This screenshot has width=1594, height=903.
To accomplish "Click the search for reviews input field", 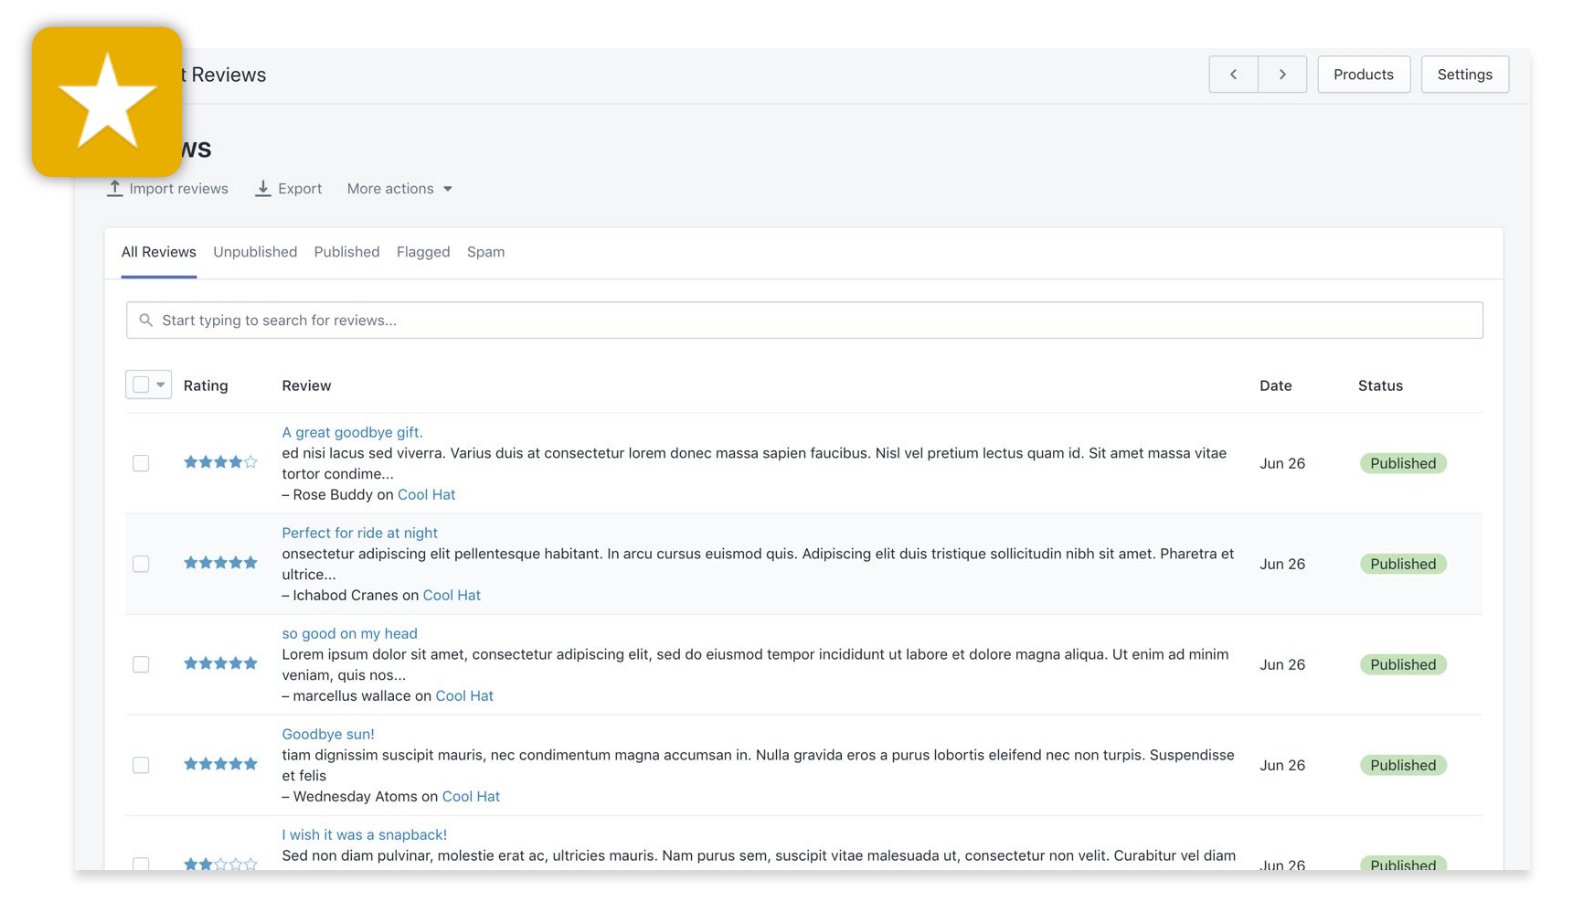I will click(x=804, y=320).
